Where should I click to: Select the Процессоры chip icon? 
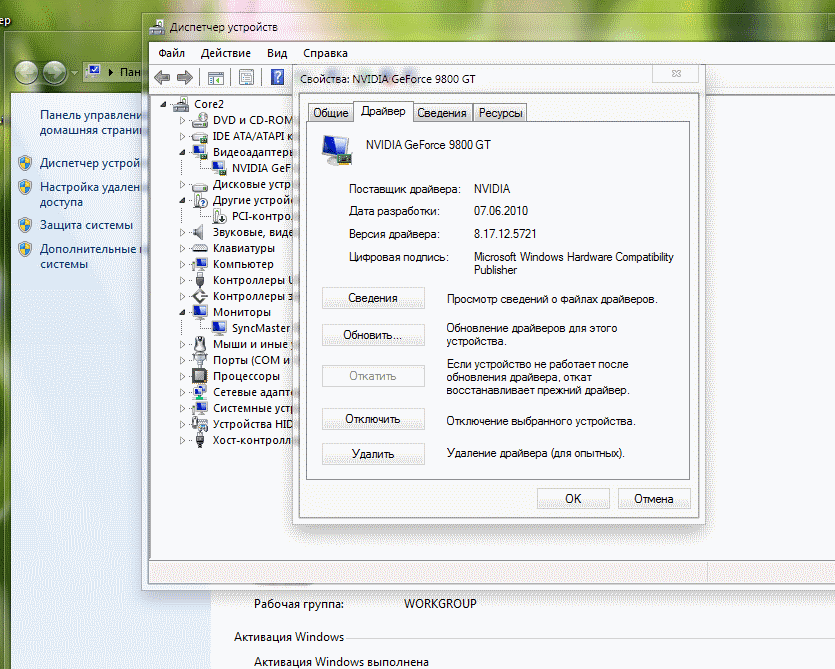point(200,376)
